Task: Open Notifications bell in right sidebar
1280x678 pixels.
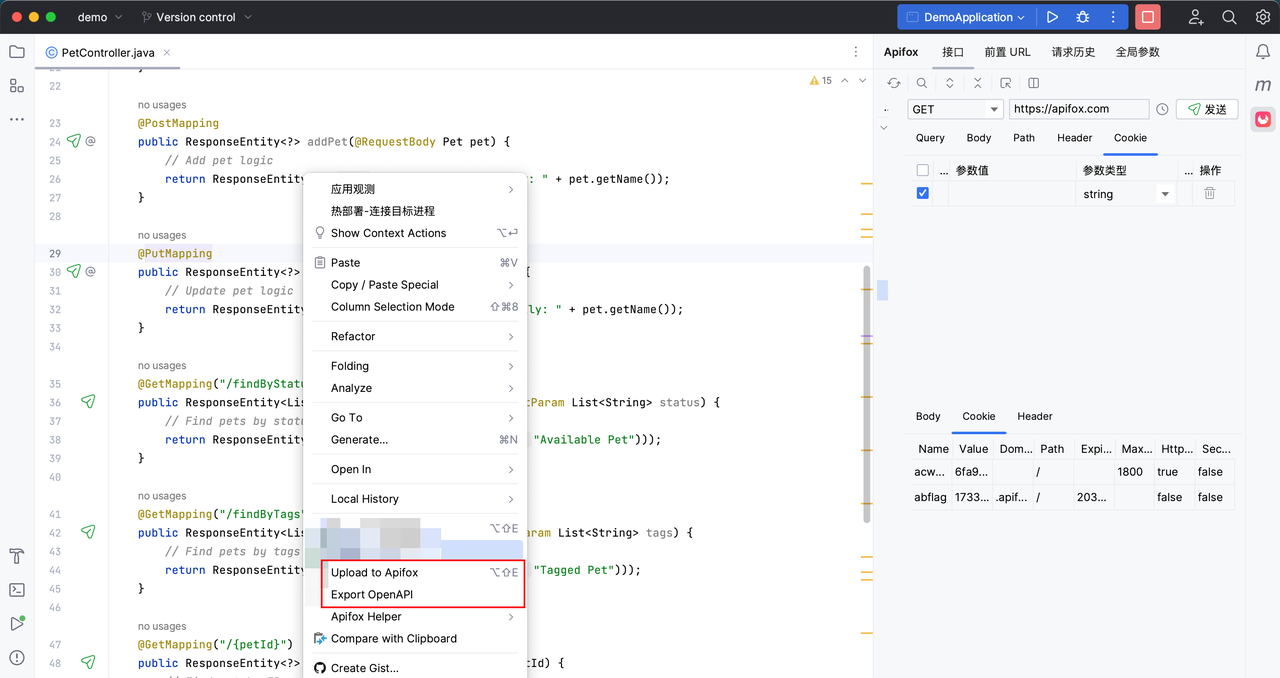Action: pyautogui.click(x=1263, y=52)
